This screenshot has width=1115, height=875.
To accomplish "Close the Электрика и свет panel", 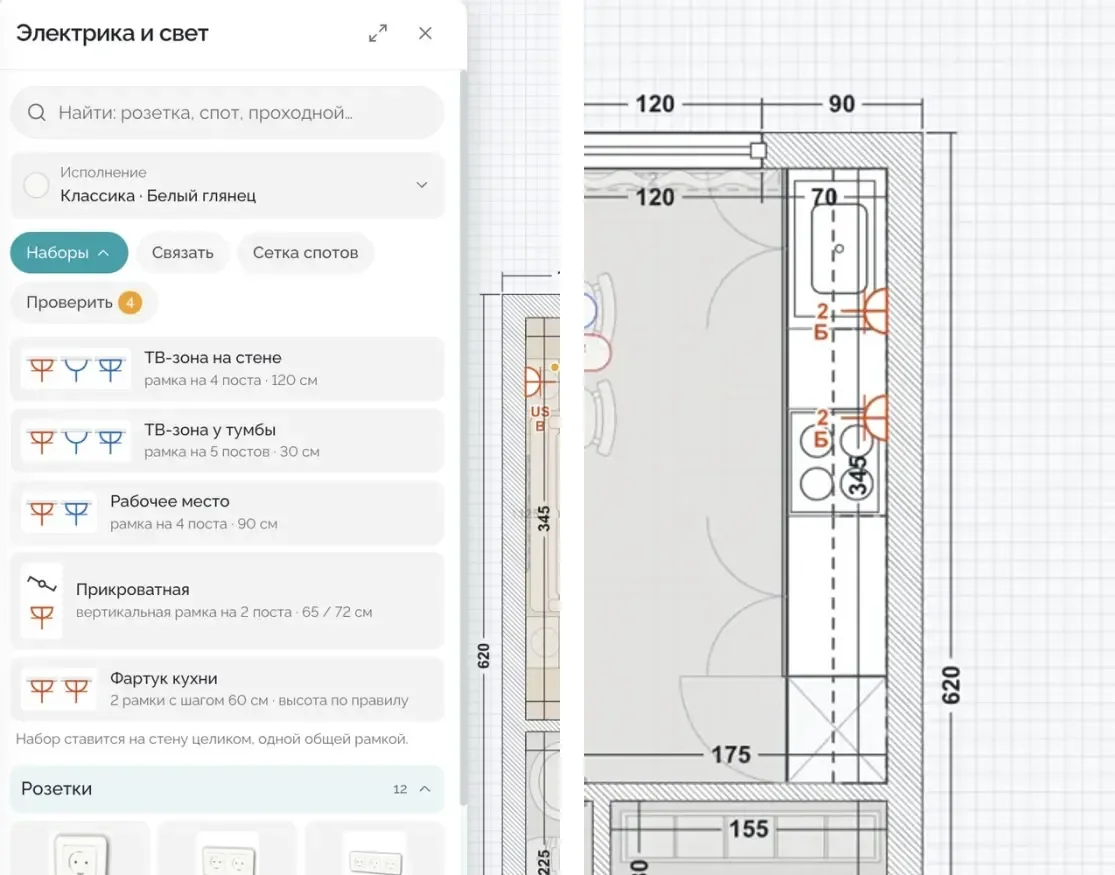I will [425, 33].
